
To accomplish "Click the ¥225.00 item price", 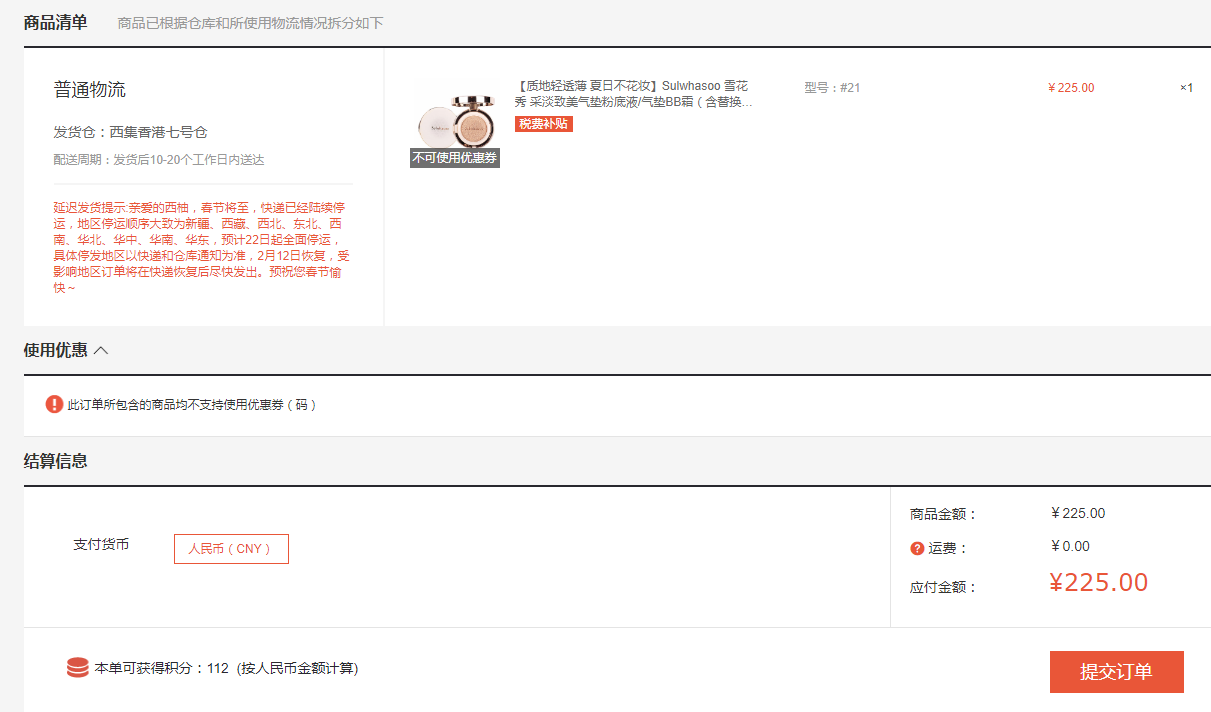I will click(x=1071, y=88).
